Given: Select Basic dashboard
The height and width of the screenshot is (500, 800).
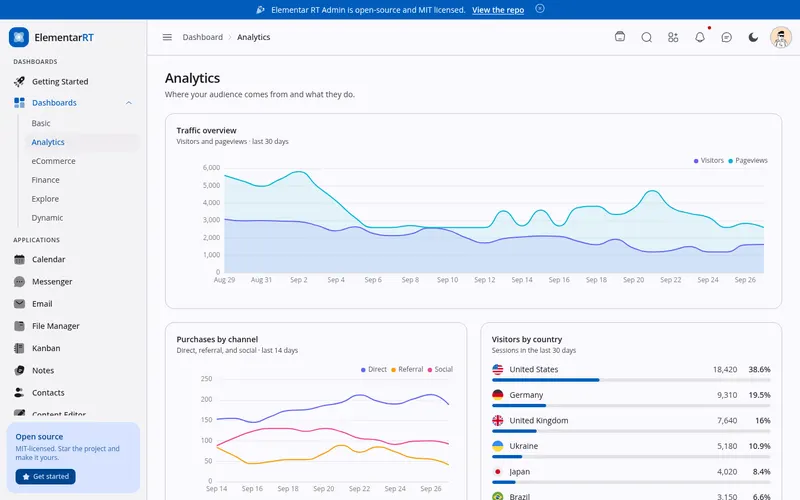Looking at the screenshot, I should [41, 123].
